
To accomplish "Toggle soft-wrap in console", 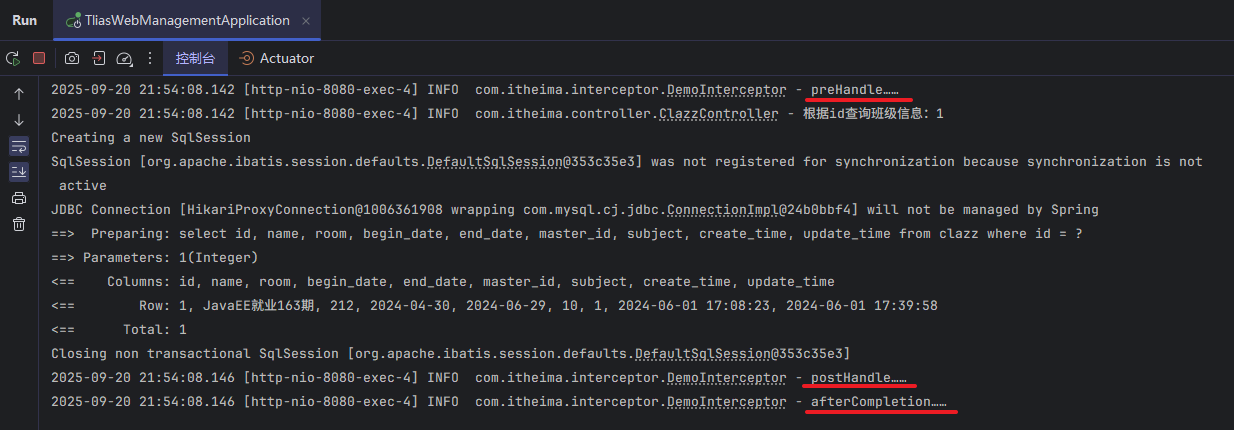I will tap(19, 146).
